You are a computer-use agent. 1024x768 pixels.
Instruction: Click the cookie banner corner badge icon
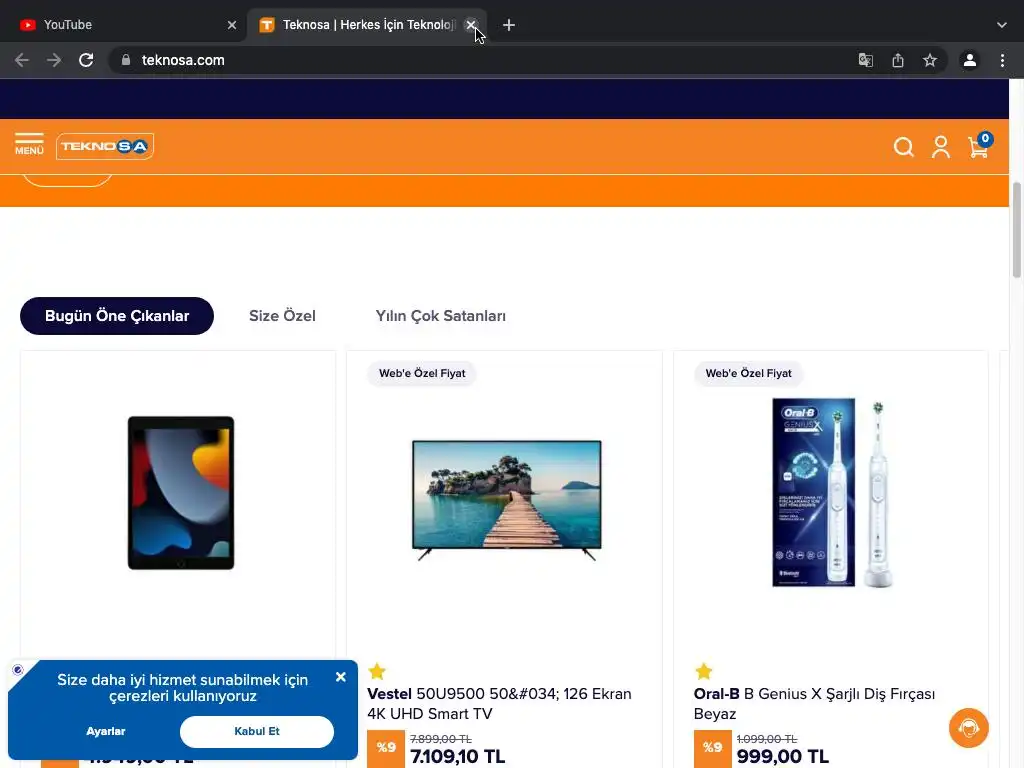(18, 669)
